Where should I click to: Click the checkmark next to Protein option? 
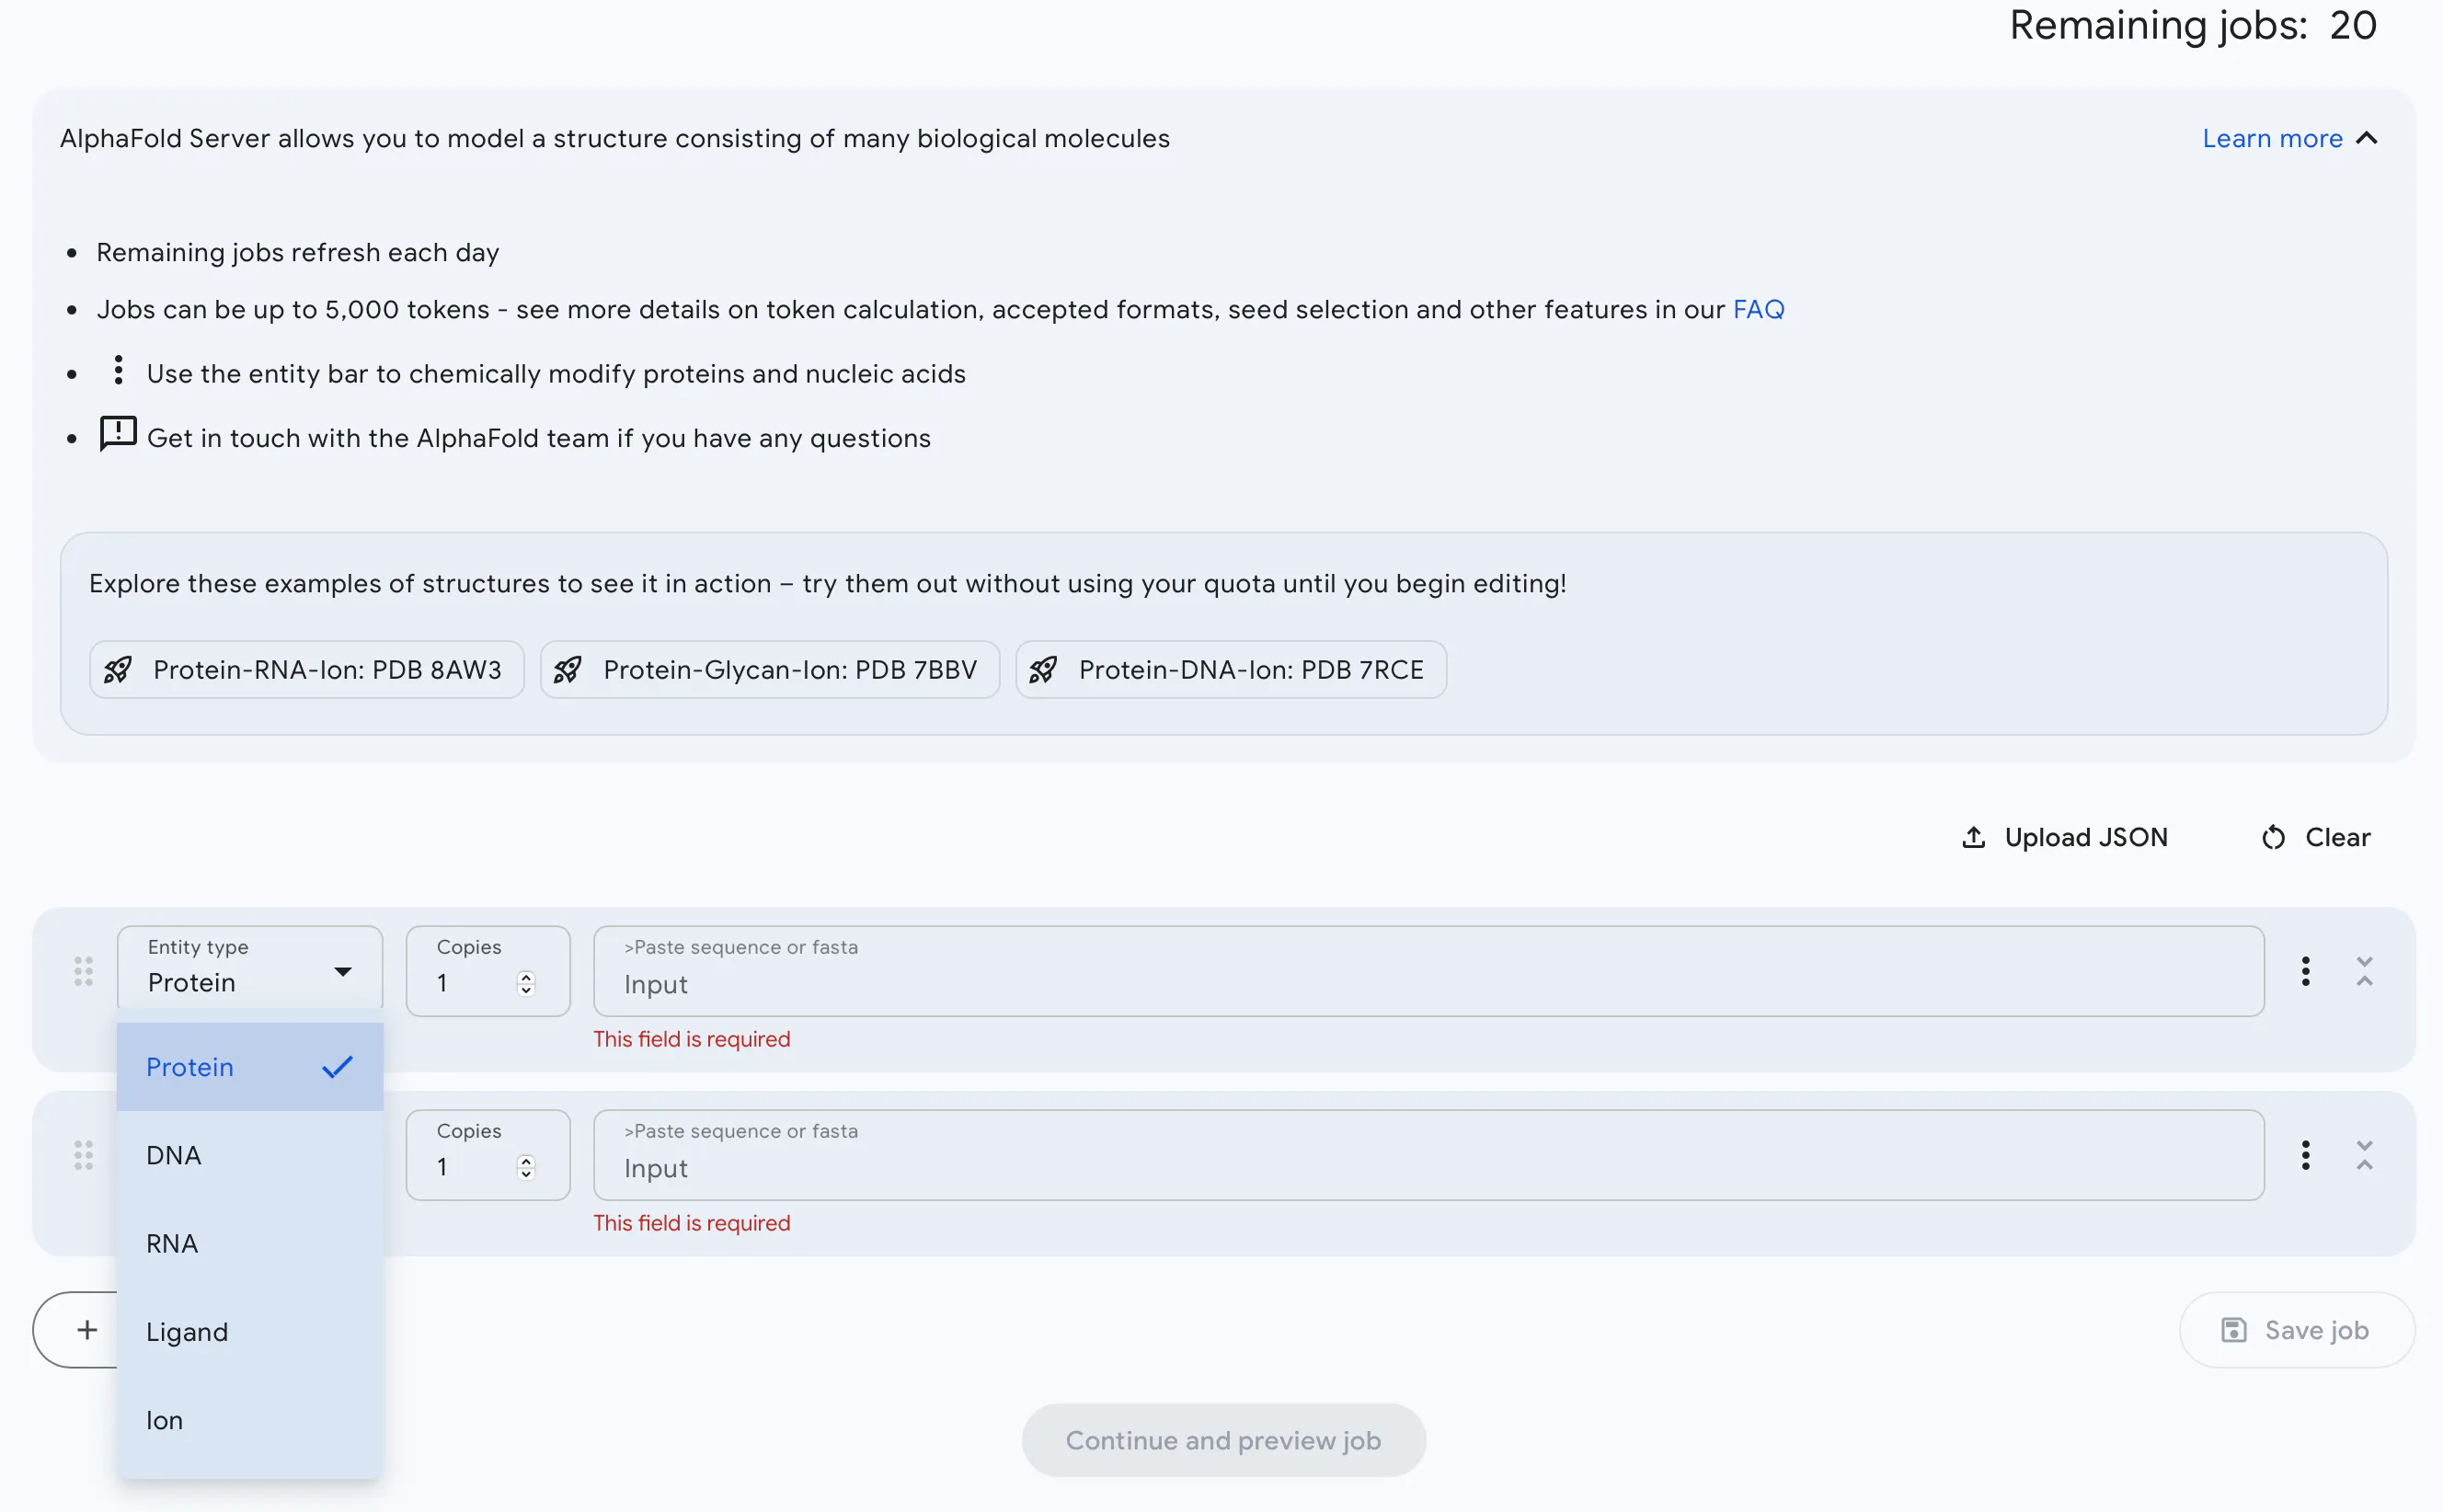[x=338, y=1067]
